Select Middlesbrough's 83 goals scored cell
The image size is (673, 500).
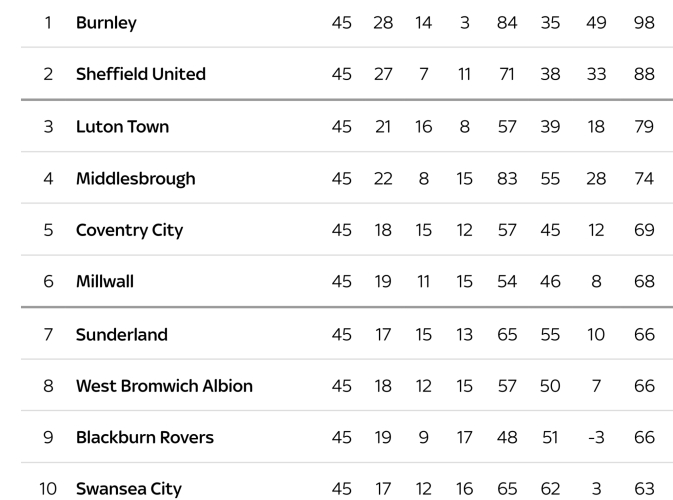[x=507, y=178]
